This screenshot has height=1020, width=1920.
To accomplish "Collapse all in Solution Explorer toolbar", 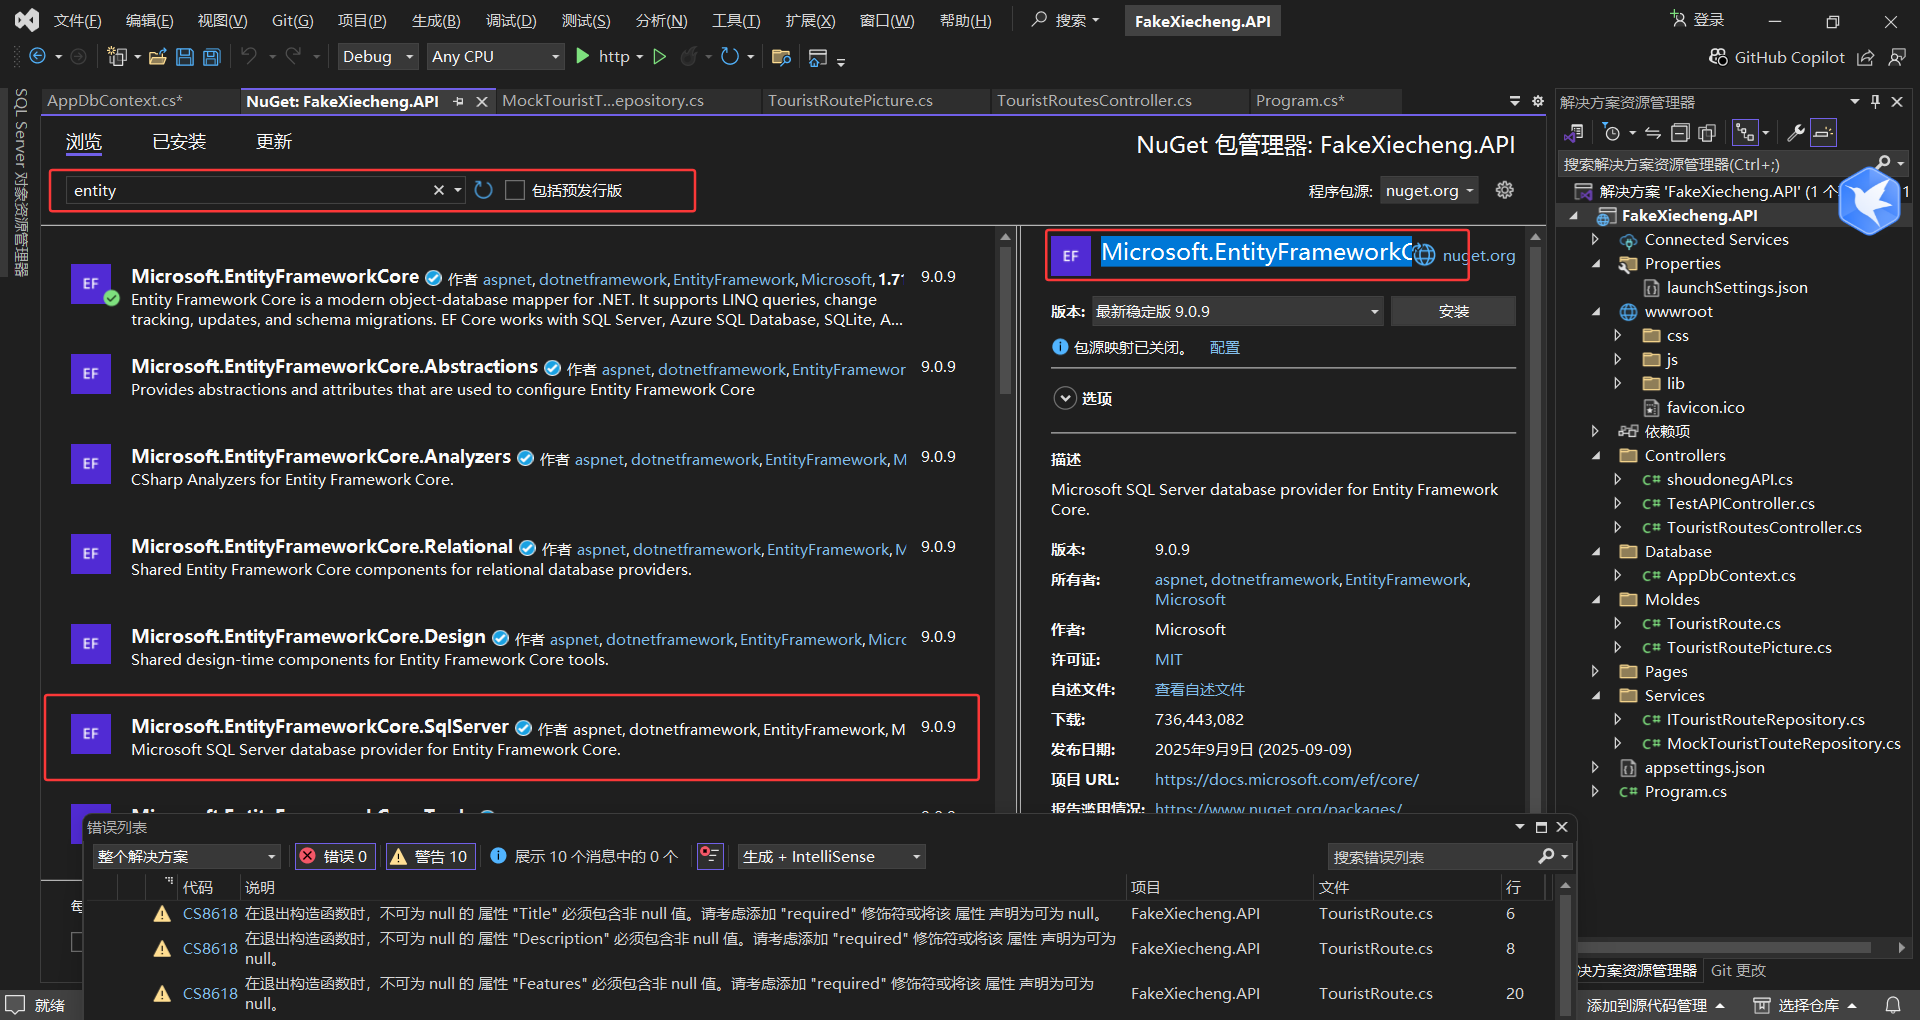I will click(1680, 132).
